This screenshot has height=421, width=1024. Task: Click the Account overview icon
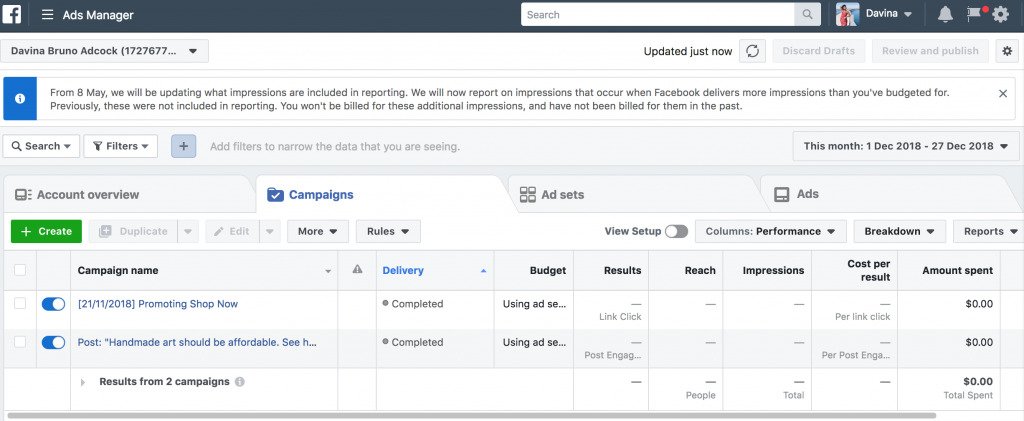click(x=24, y=195)
